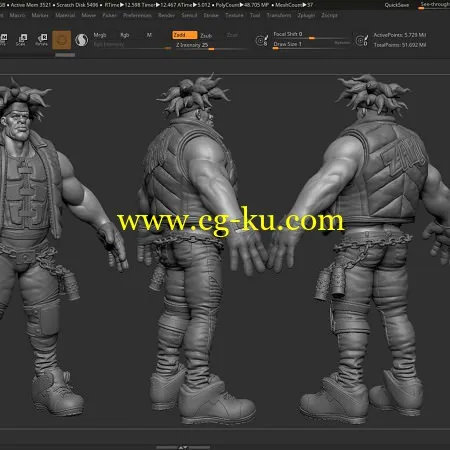Open the Macro menu

[17, 15]
